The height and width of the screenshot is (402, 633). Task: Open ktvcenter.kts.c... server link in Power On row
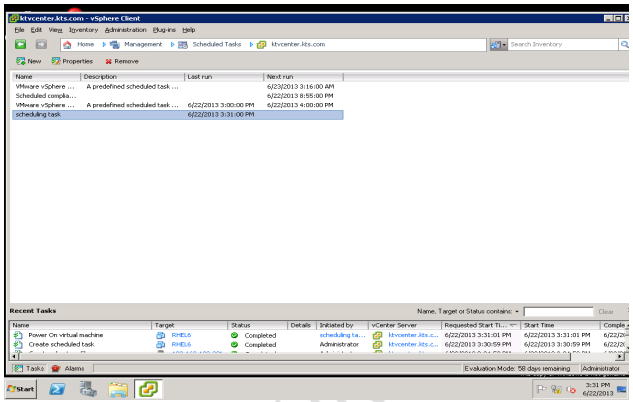413,335
